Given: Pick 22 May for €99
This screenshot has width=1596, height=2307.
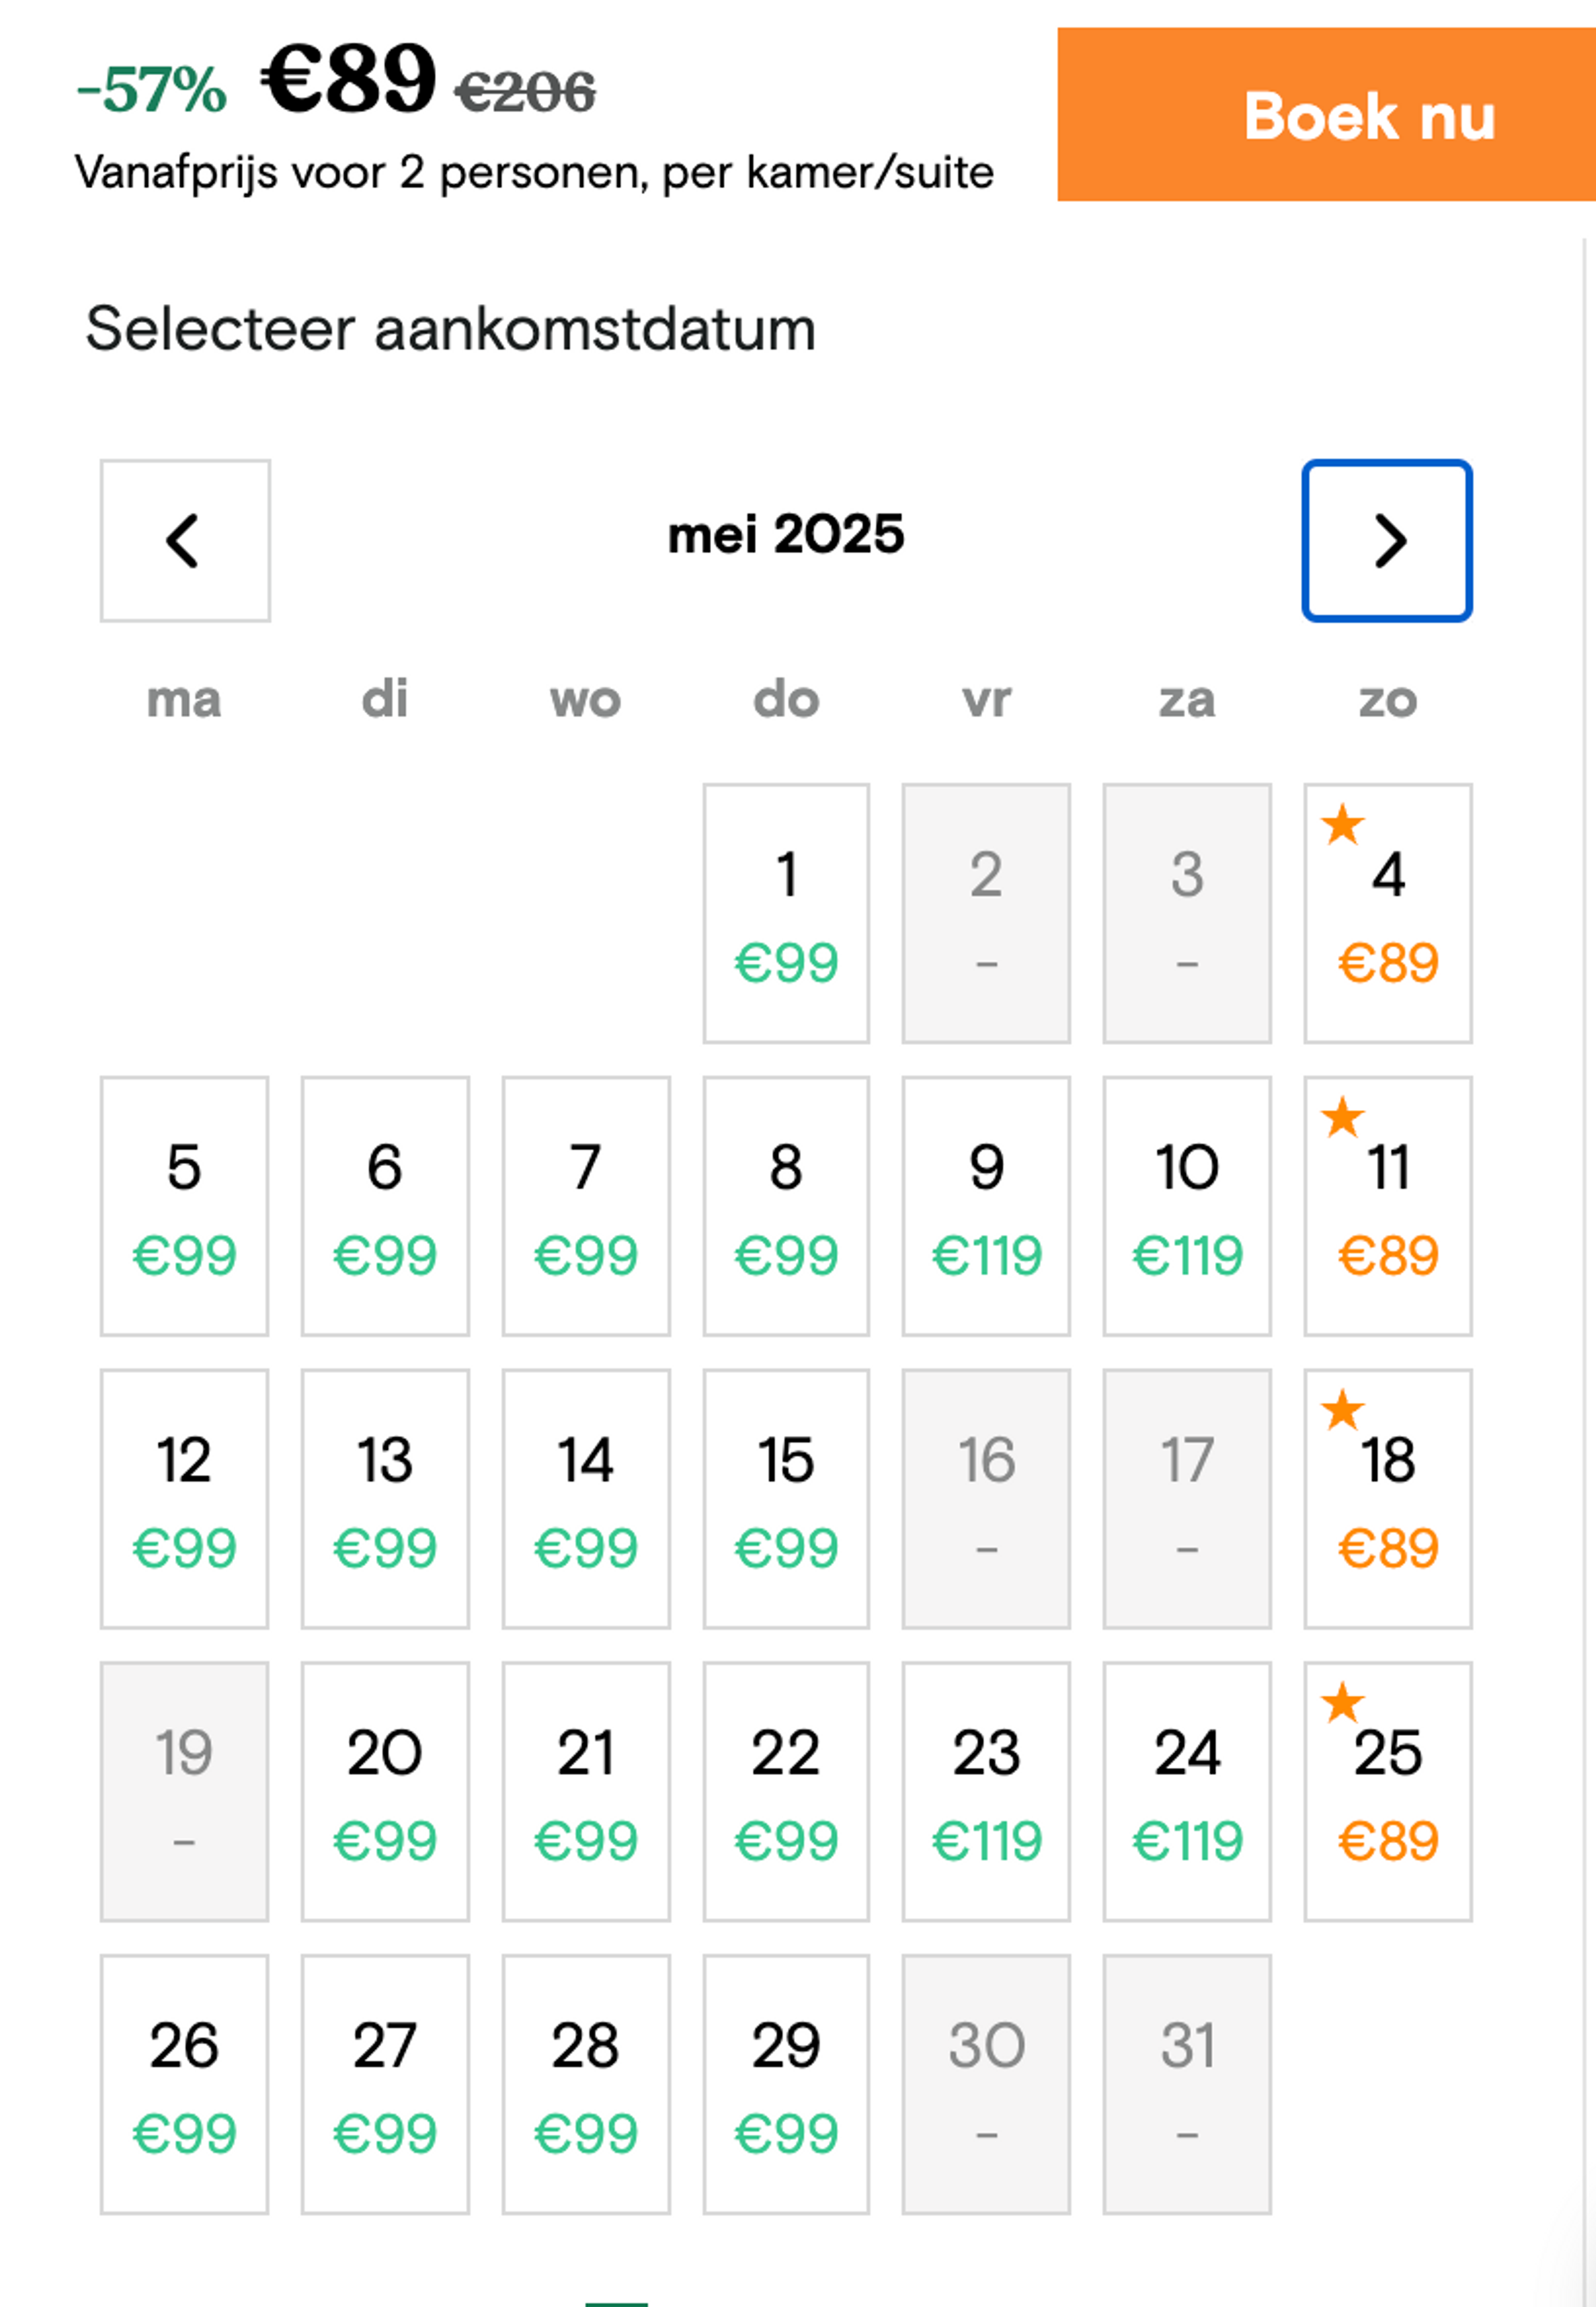Looking at the screenshot, I should [x=786, y=1792].
